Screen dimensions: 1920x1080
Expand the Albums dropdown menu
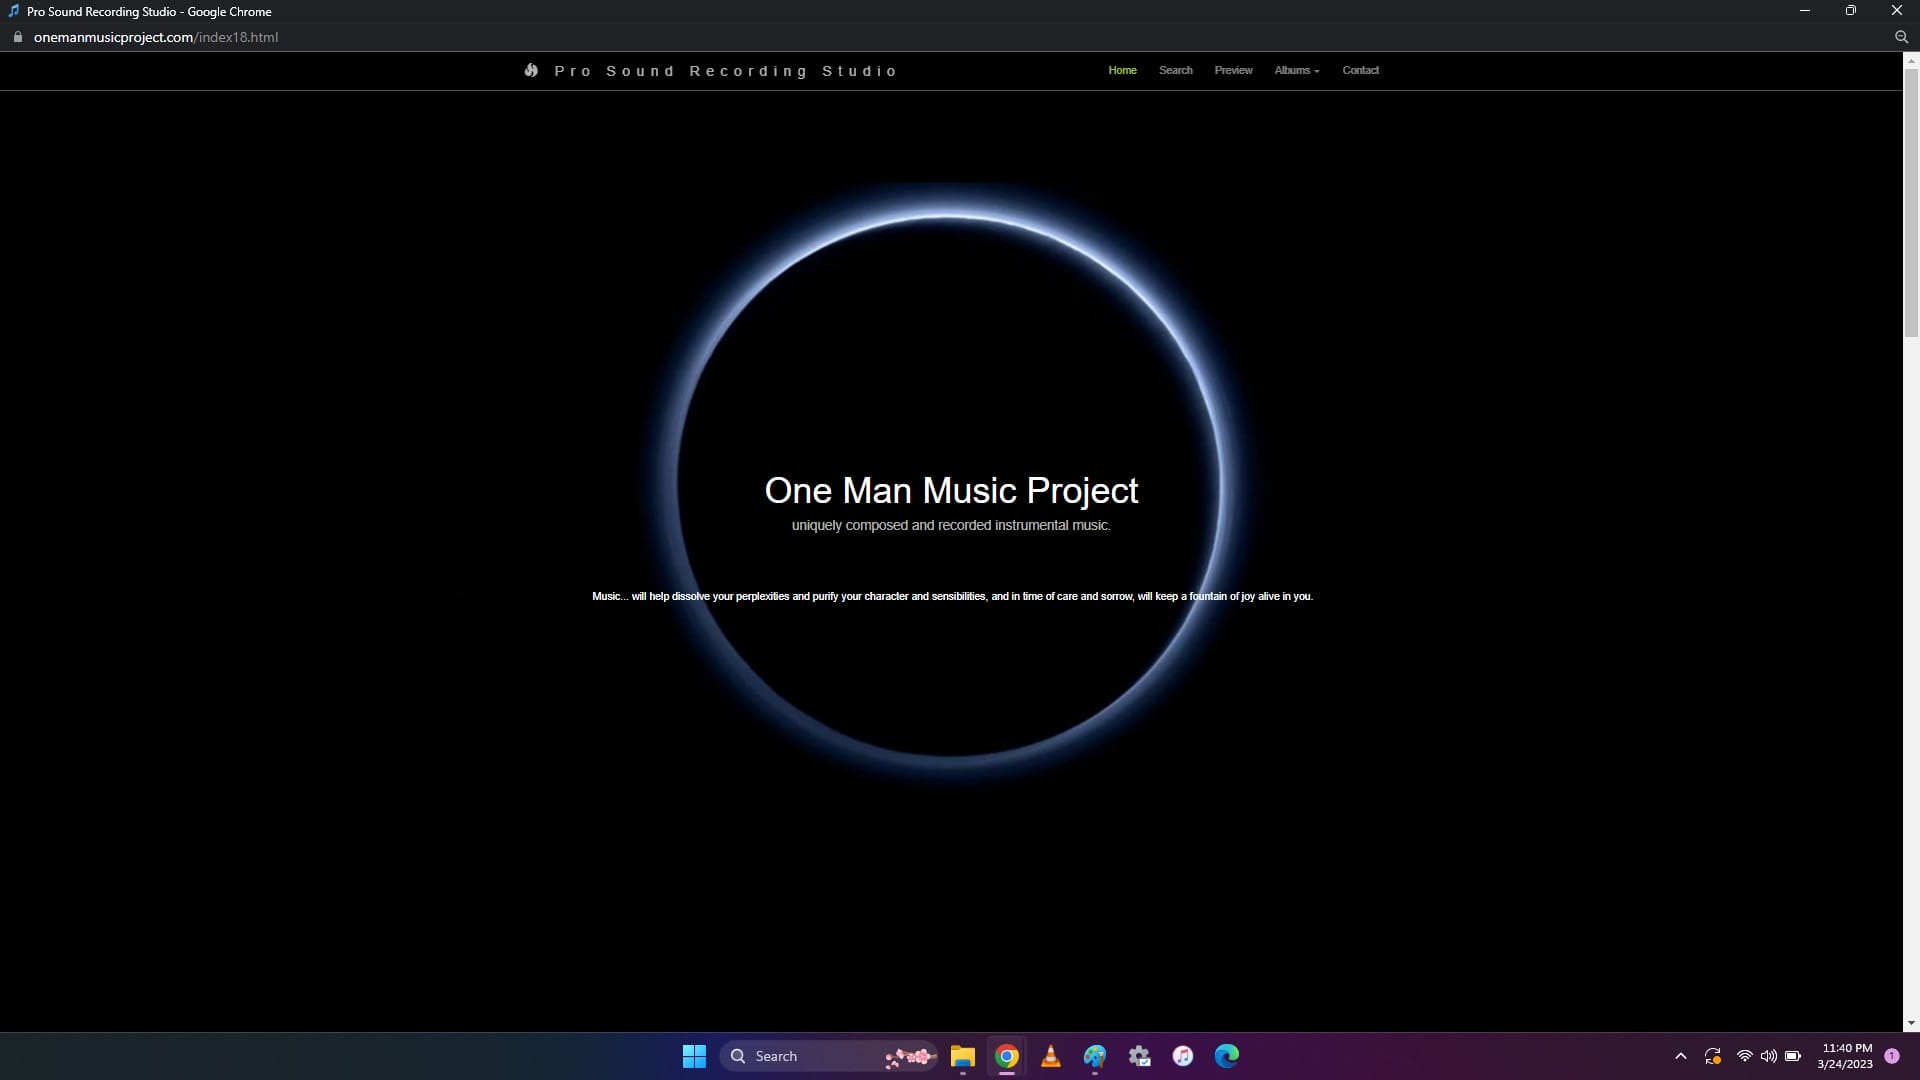coord(1296,70)
